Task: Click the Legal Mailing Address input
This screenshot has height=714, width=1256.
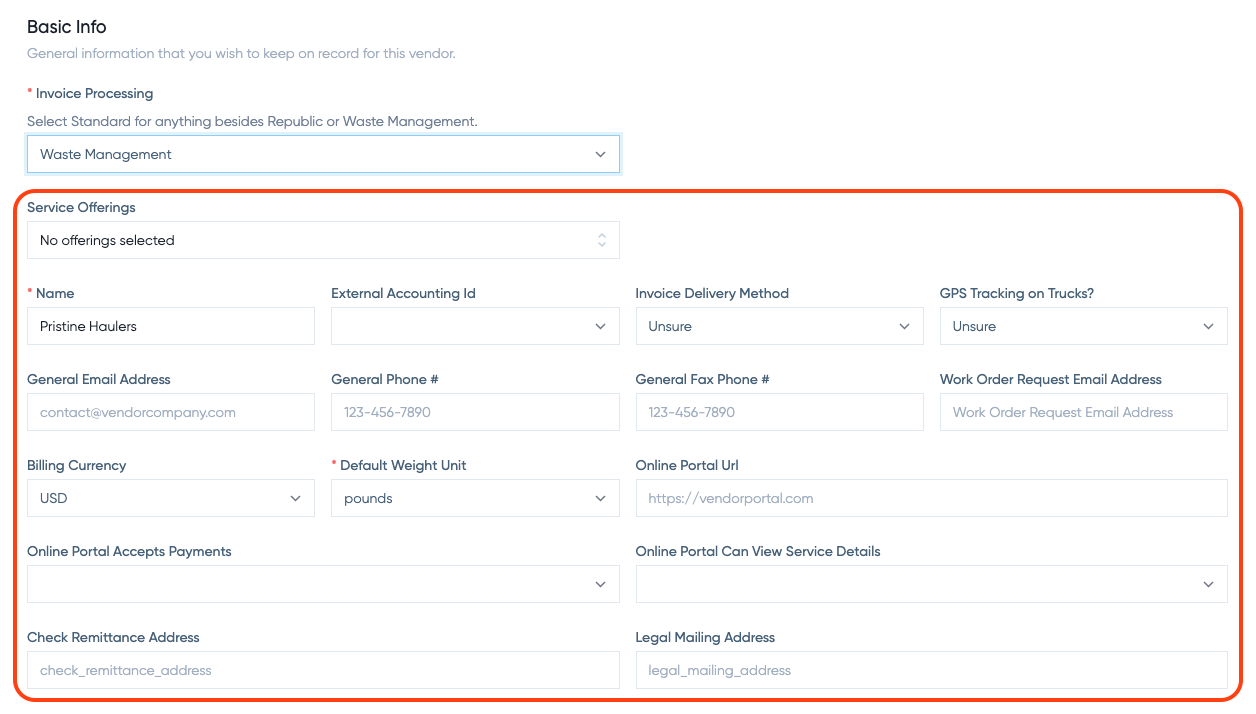Action: [932, 670]
